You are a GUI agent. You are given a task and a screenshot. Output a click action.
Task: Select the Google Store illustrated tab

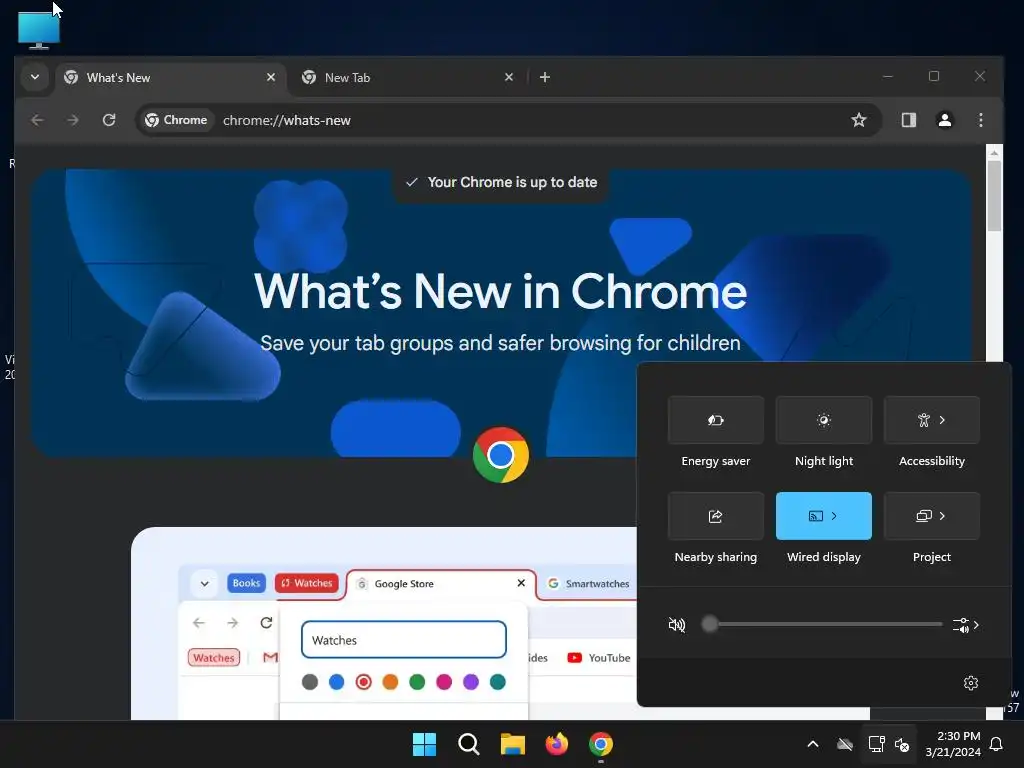pyautogui.click(x=441, y=584)
